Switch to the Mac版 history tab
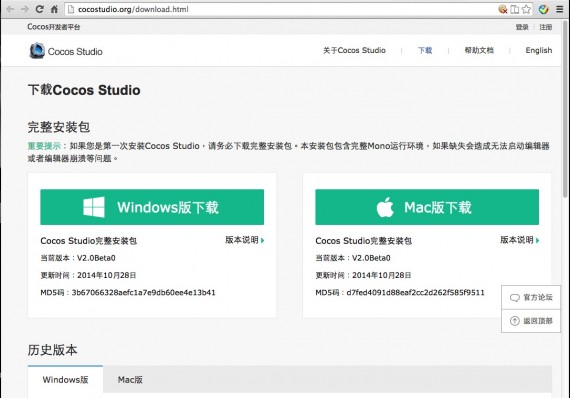570x398 pixels. (130, 380)
